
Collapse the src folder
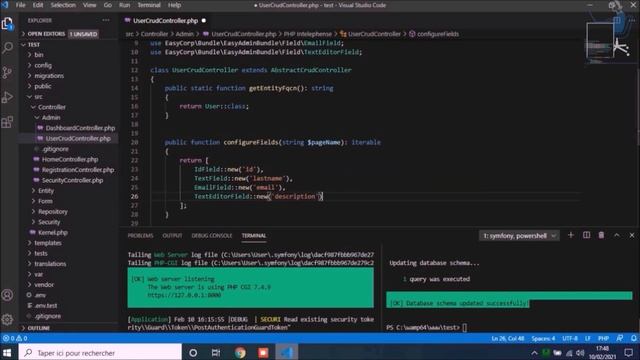coord(38,97)
